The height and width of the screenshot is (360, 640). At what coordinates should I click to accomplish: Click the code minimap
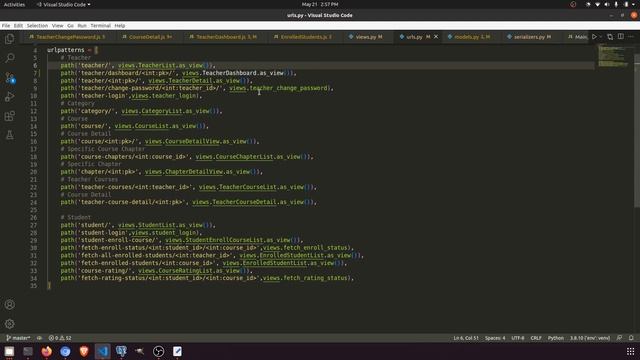pos(612,56)
